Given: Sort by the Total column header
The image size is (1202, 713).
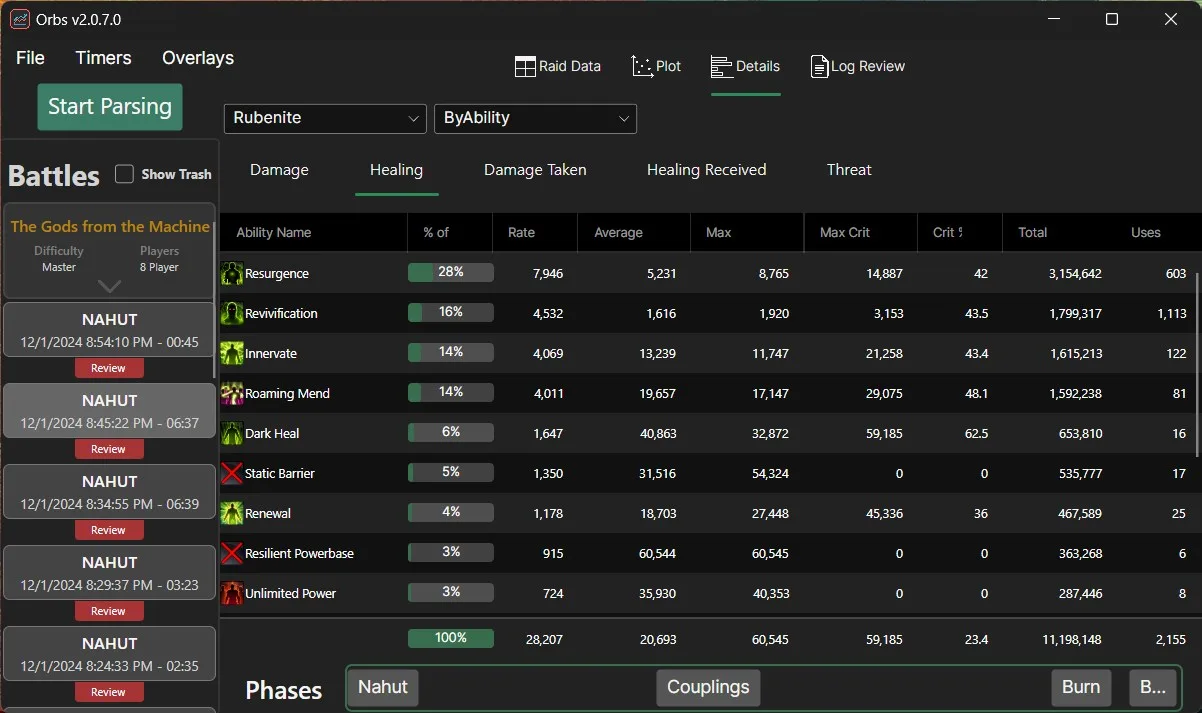Looking at the screenshot, I should 1033,232.
